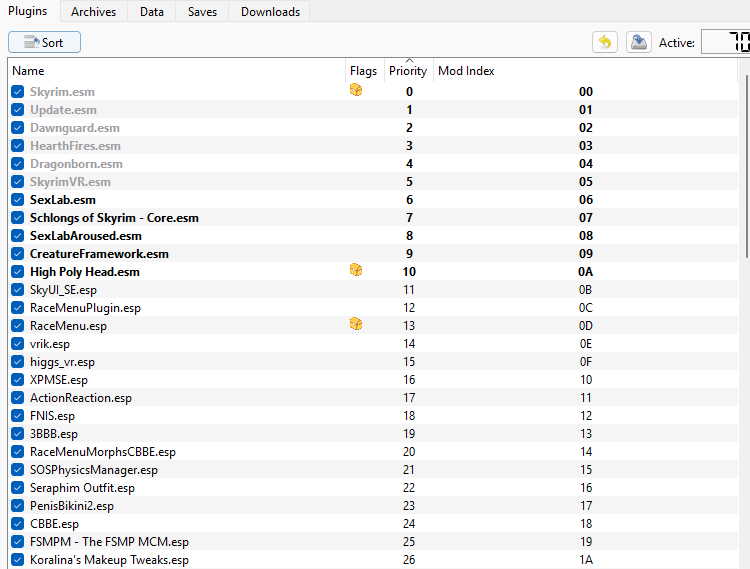
Task: Click archive flag icon on High Poly Head.esm
Action: pyautogui.click(x=356, y=270)
